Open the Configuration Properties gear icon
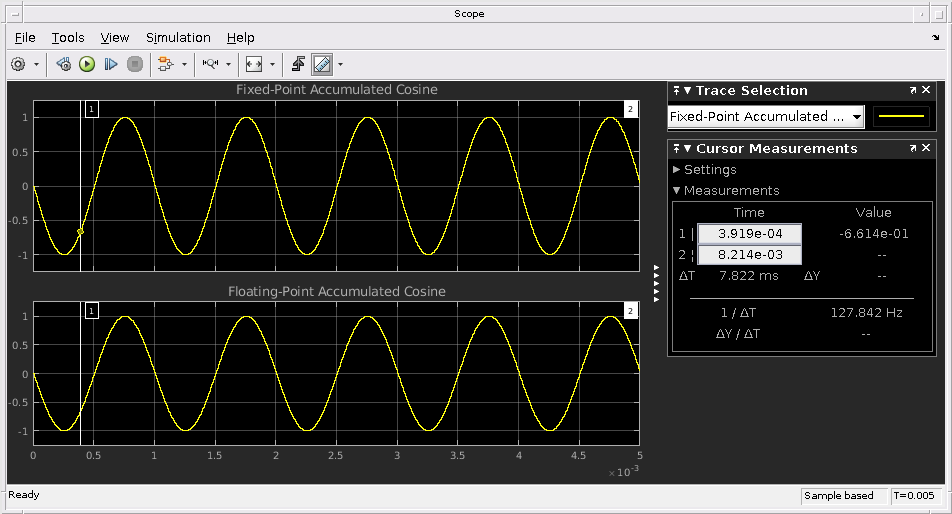Viewport: 952px width, 514px height. [18, 64]
